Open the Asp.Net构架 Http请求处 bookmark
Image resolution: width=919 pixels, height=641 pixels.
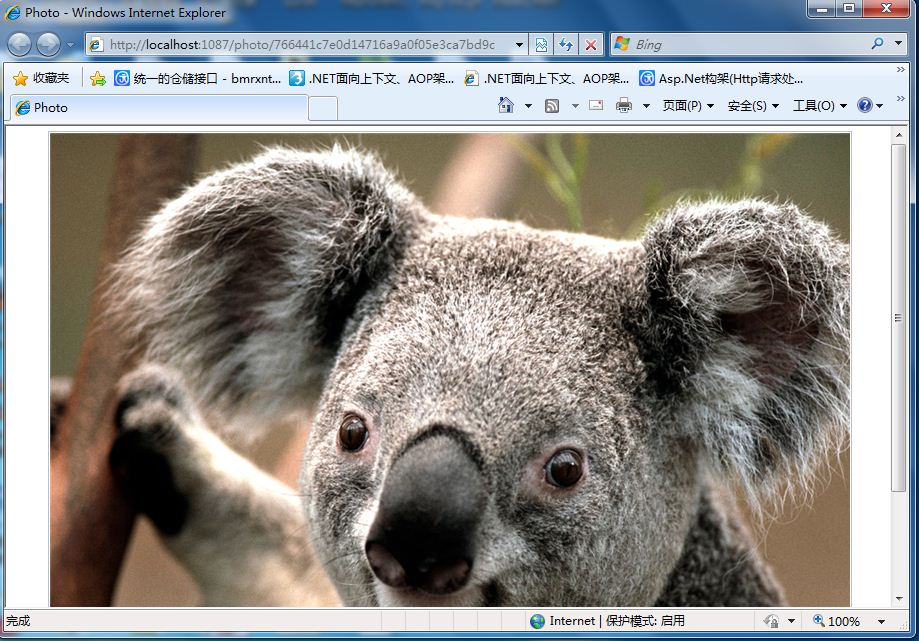click(721, 78)
